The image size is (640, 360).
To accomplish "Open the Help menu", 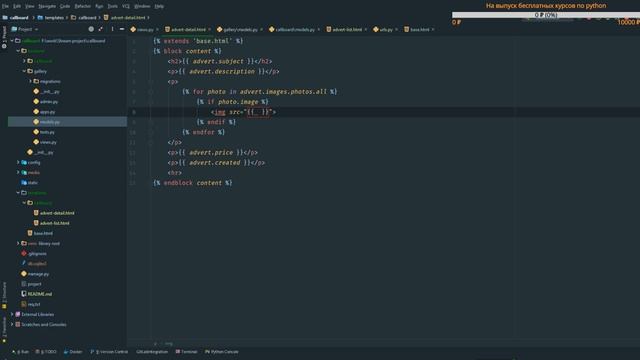I will [159, 6].
